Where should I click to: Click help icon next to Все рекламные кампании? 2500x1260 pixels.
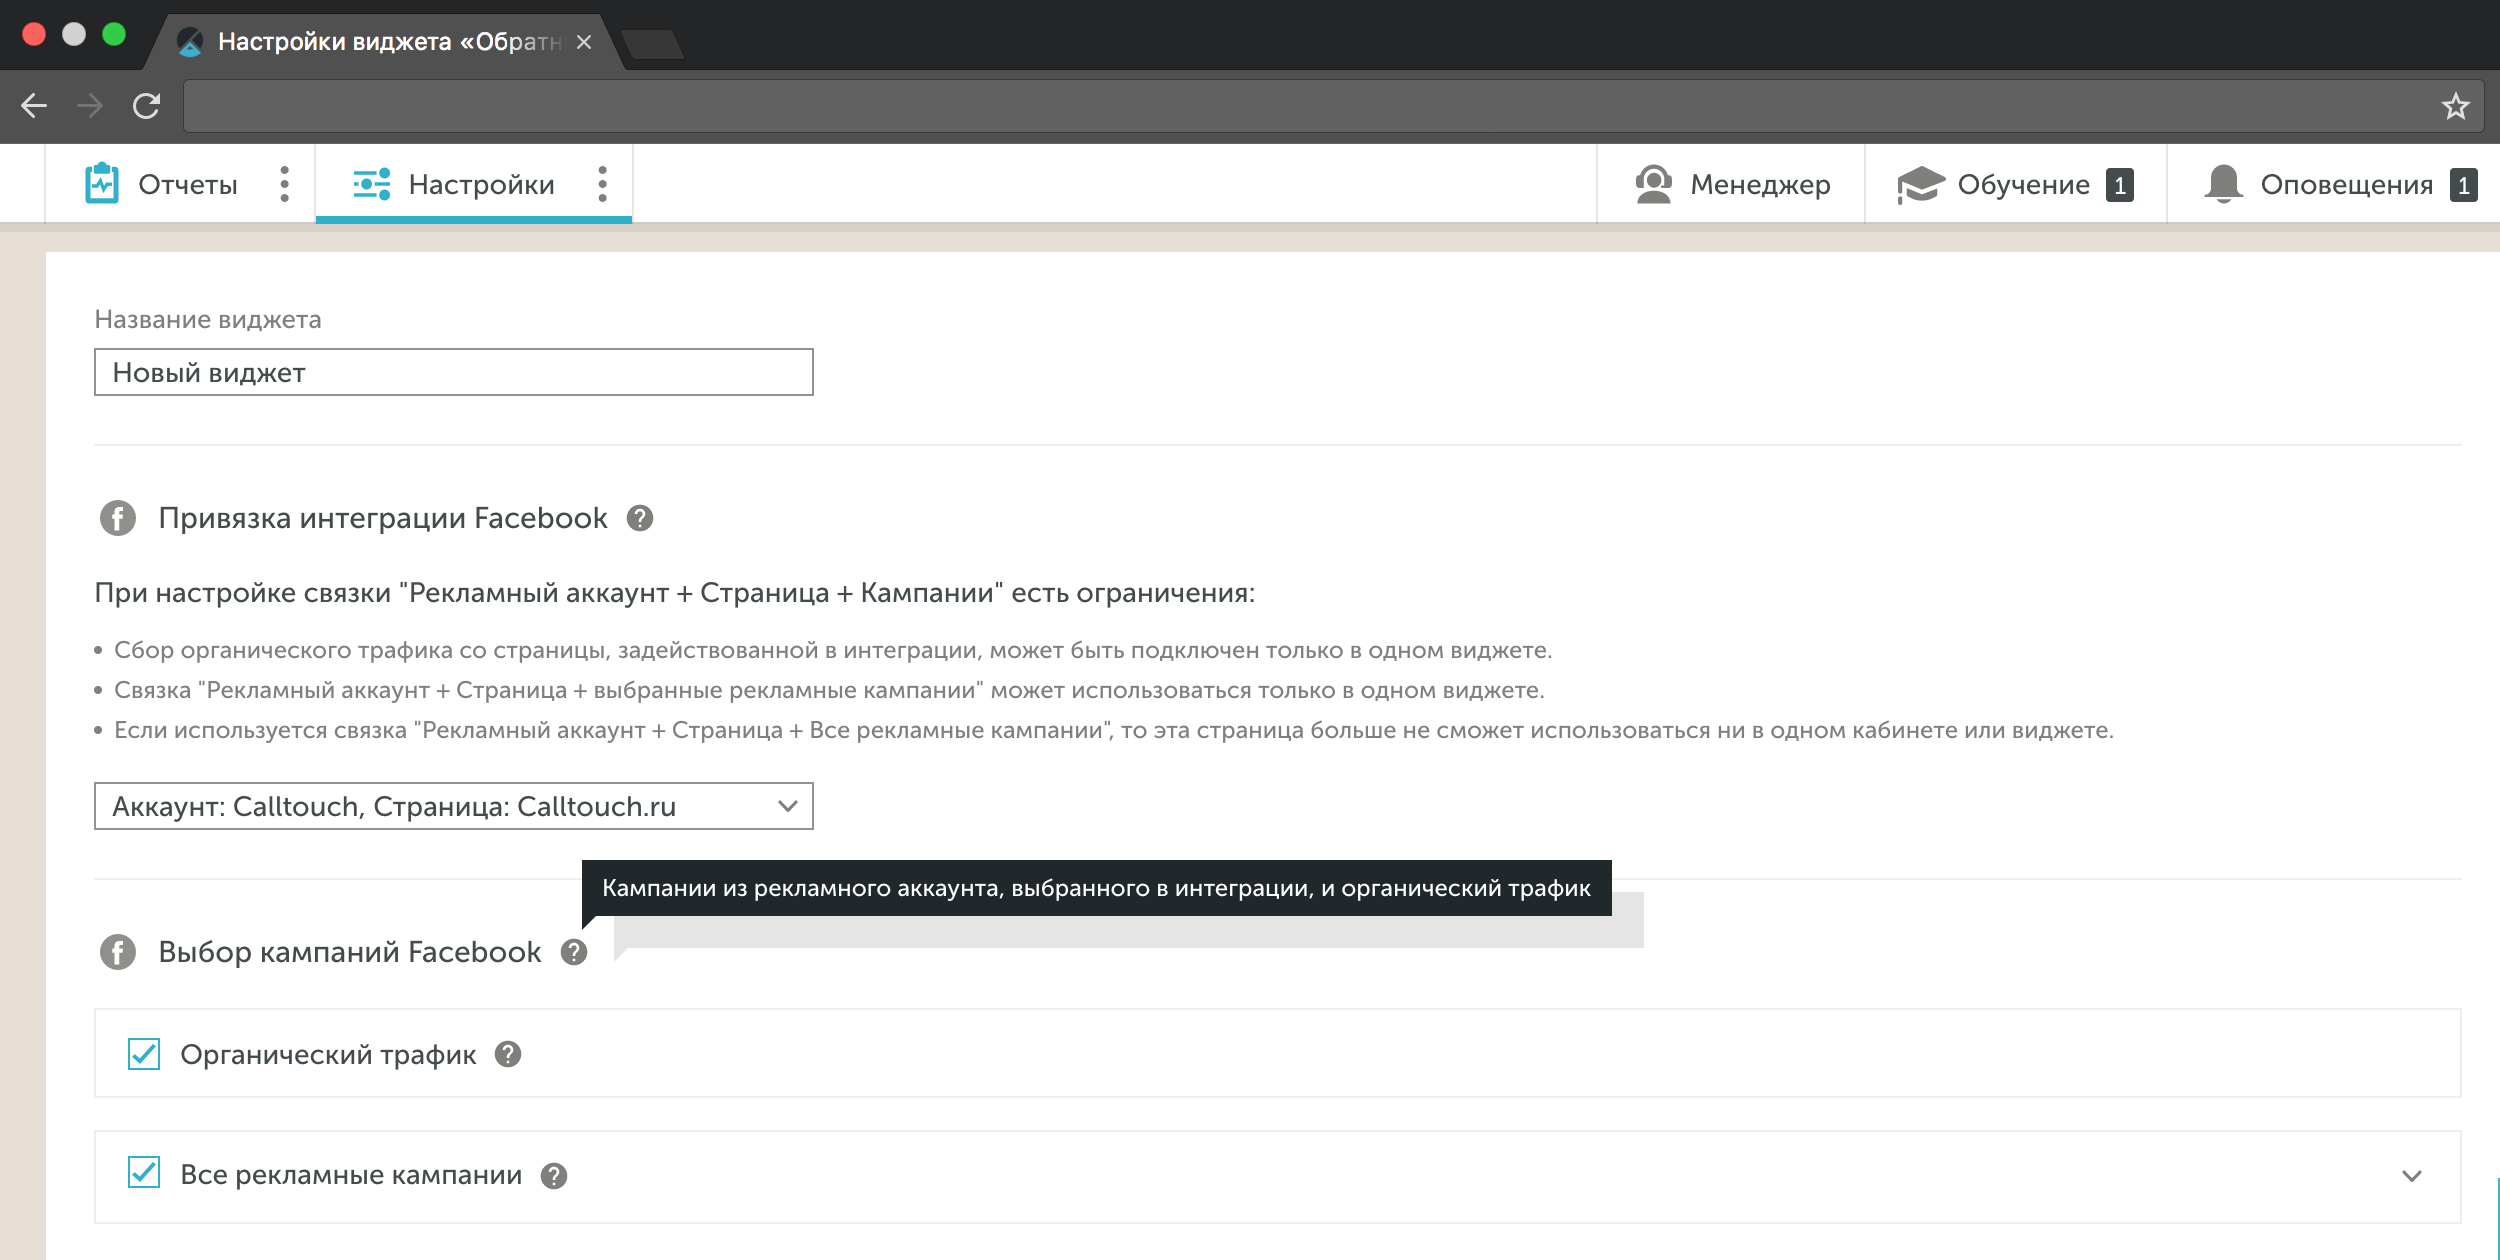[x=554, y=1176]
